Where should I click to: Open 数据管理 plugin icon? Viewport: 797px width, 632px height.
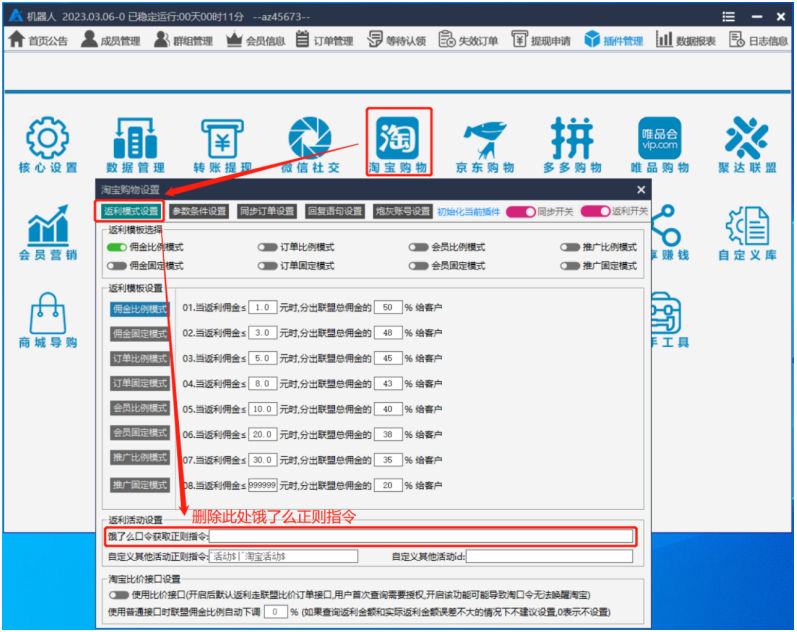pyautogui.click(x=135, y=138)
